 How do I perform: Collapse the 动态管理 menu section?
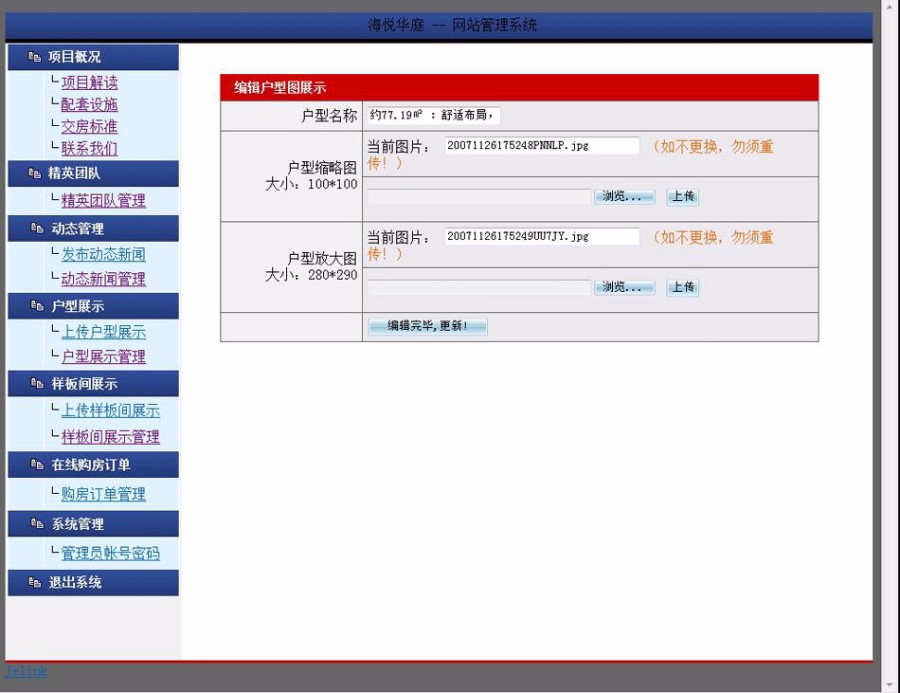pos(93,229)
